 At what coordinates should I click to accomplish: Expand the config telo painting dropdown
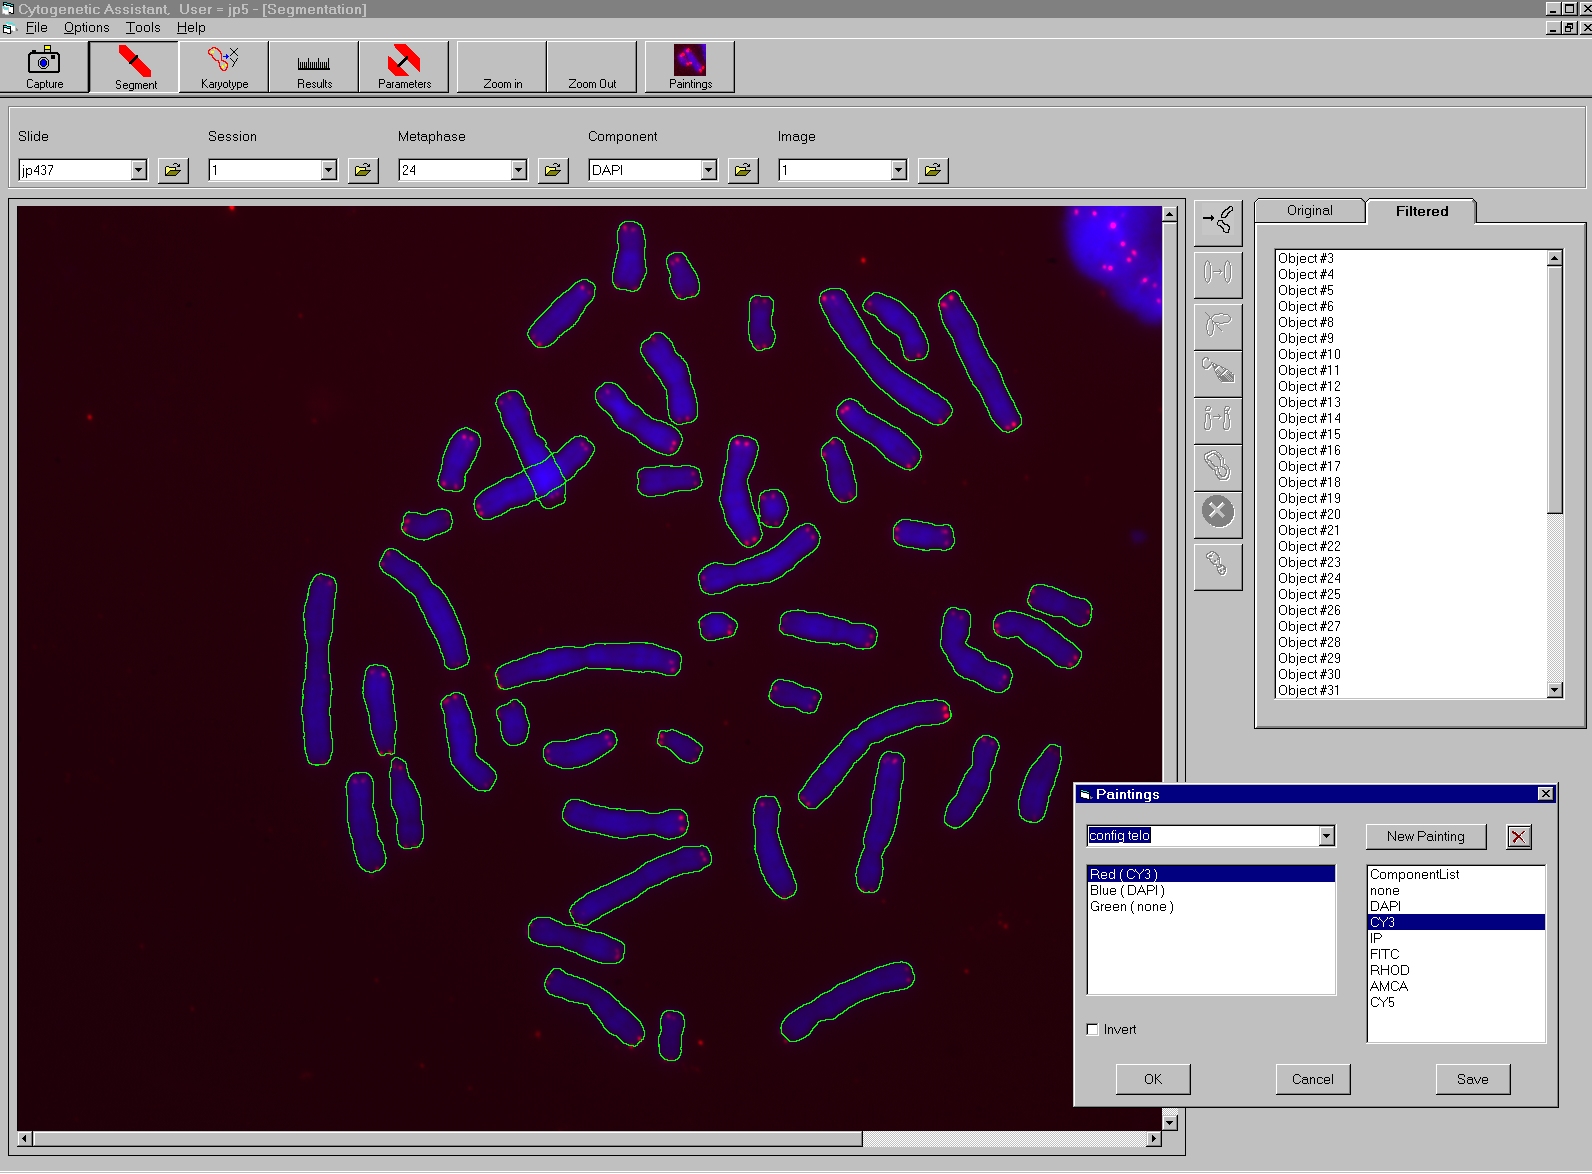pos(1327,836)
